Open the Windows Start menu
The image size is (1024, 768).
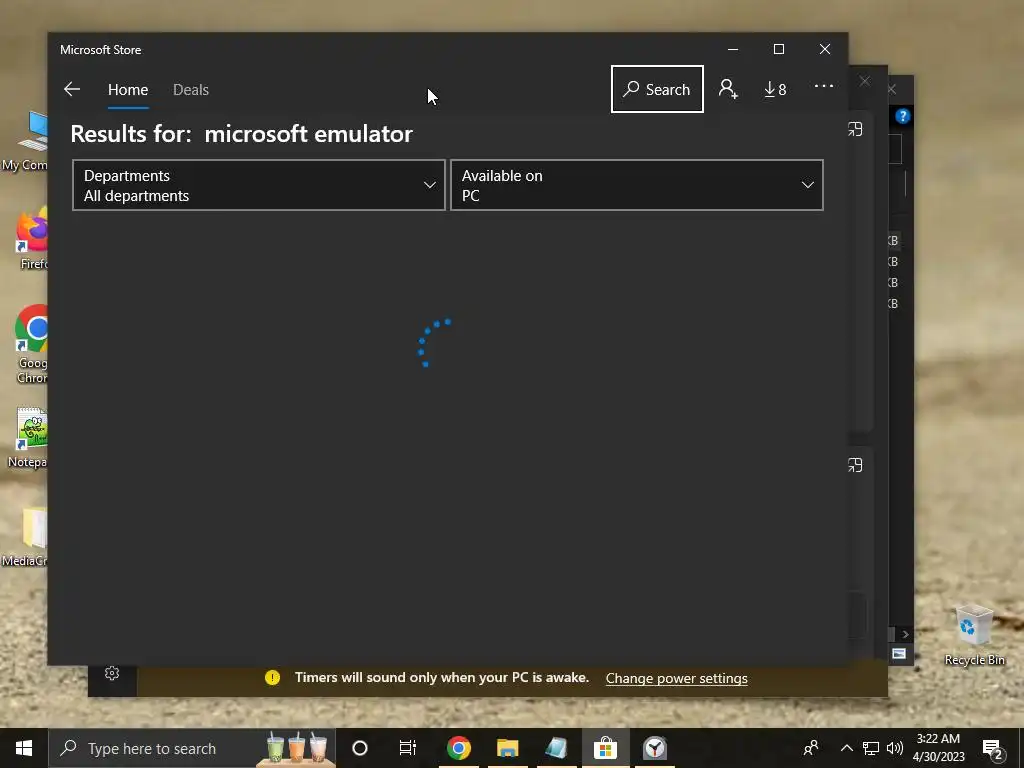[24, 748]
